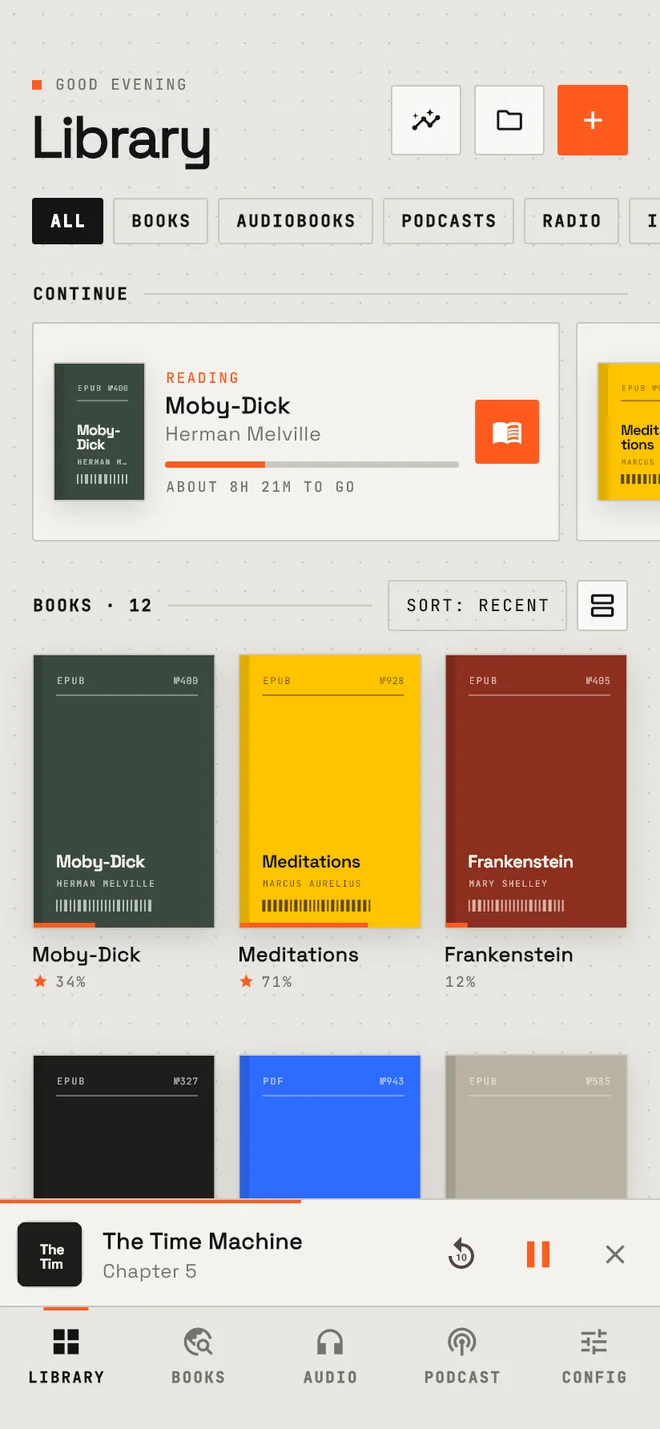Open the Meditations Continue card
The image size is (660, 1429).
619,431
